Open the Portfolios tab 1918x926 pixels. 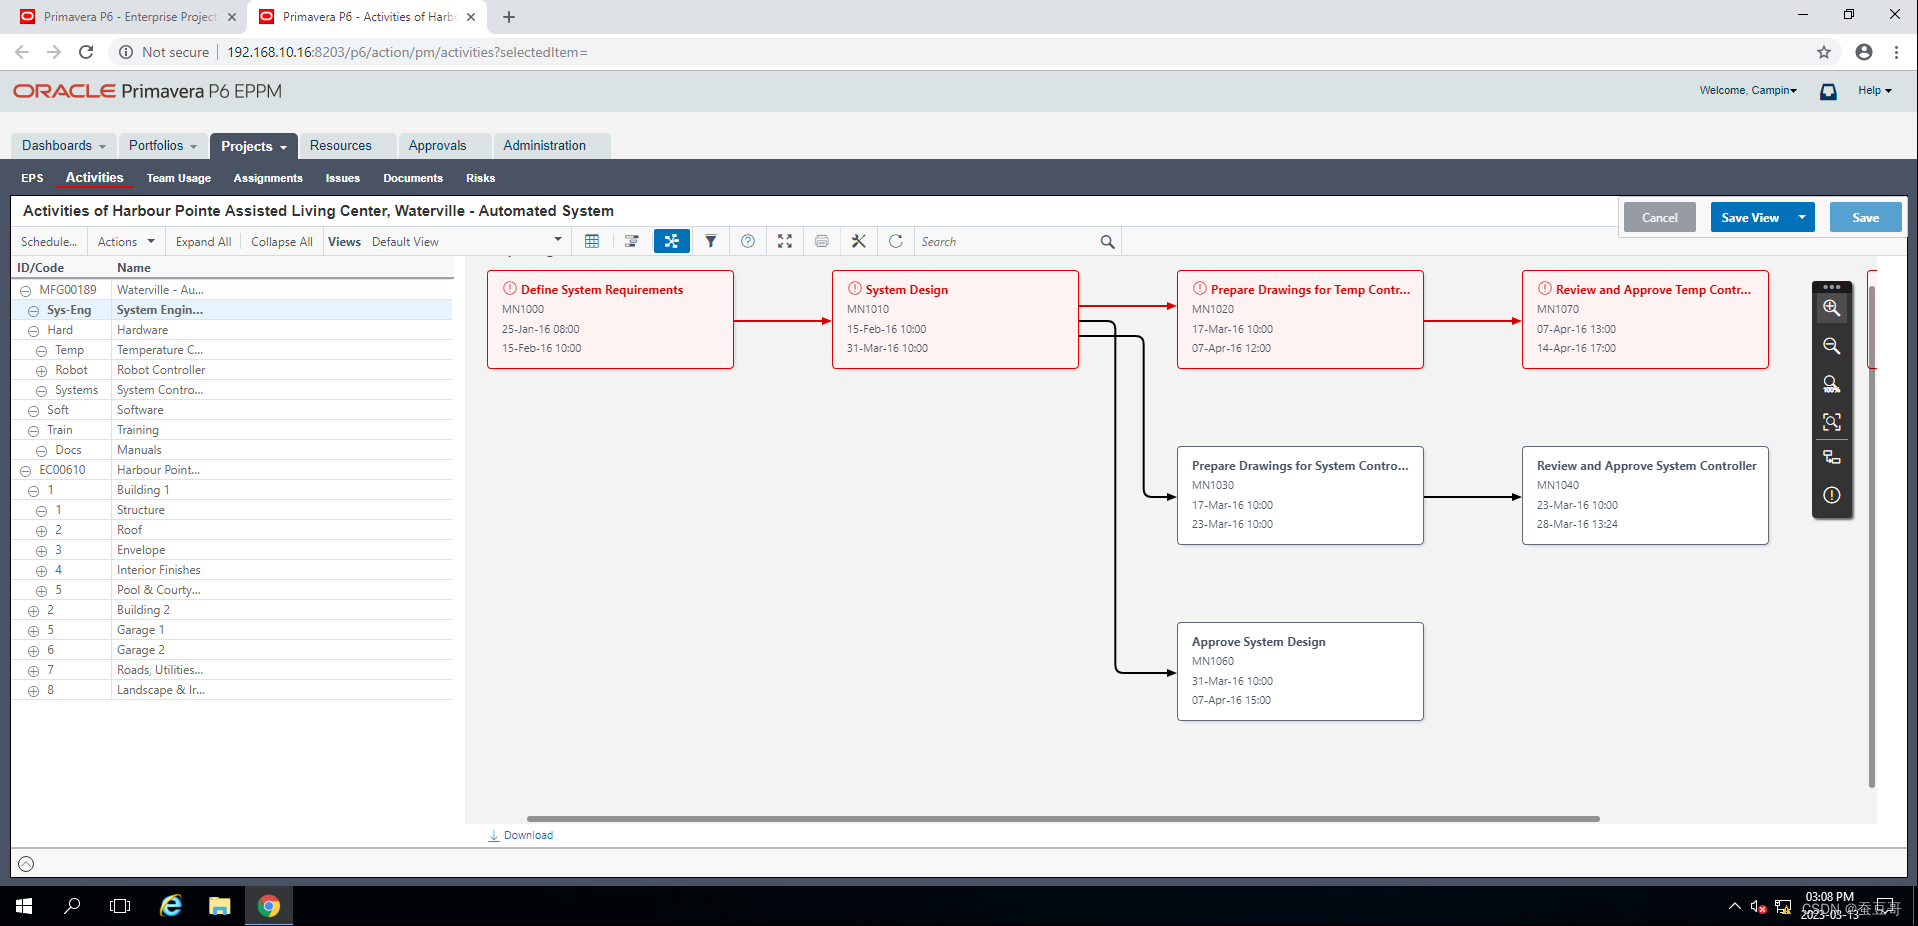(x=163, y=146)
